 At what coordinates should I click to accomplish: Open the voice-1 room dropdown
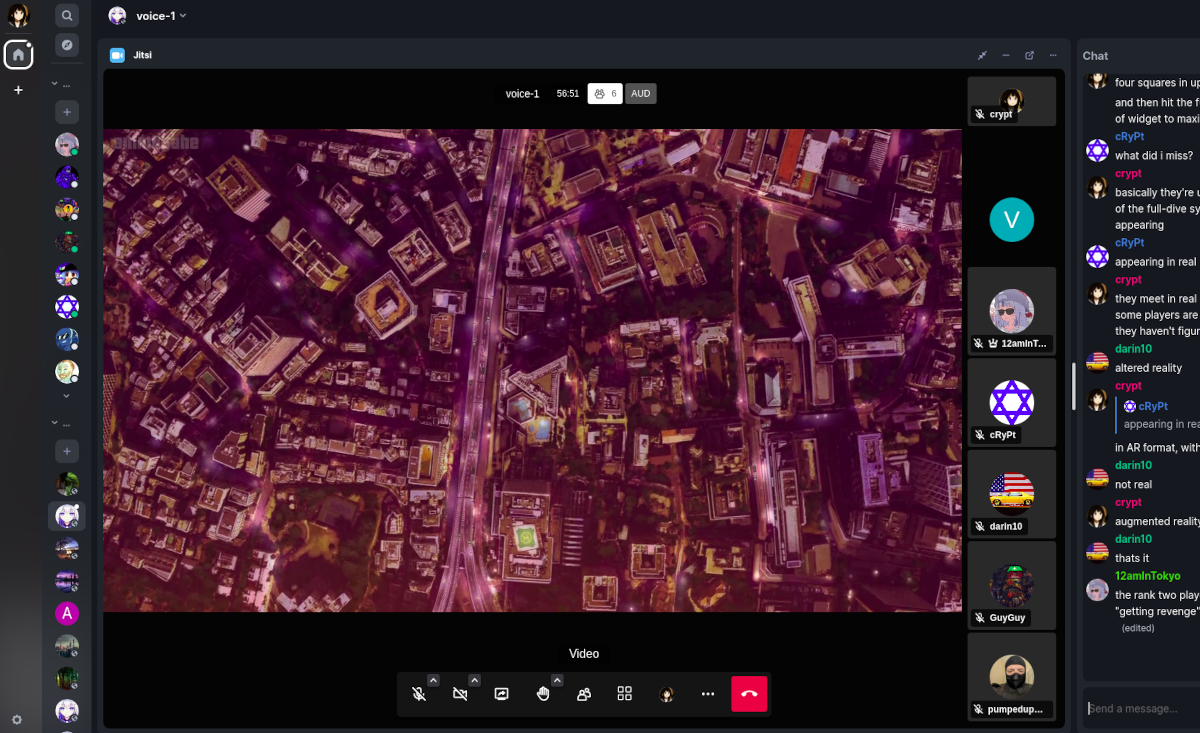[161, 16]
